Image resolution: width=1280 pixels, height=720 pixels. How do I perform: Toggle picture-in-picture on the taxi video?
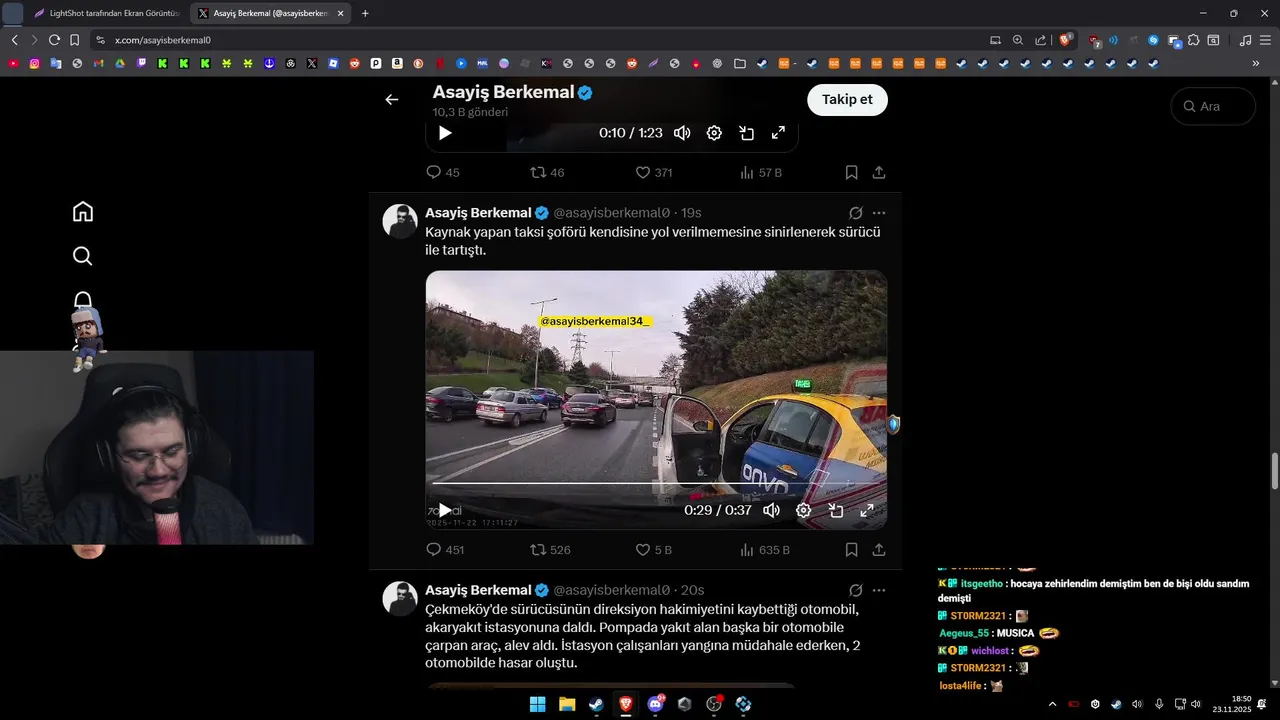point(836,510)
